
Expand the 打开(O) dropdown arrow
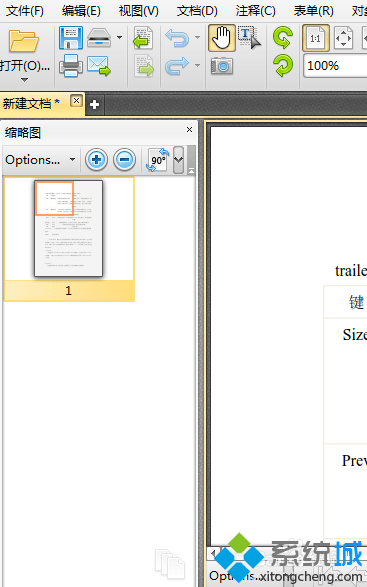(x=24, y=80)
